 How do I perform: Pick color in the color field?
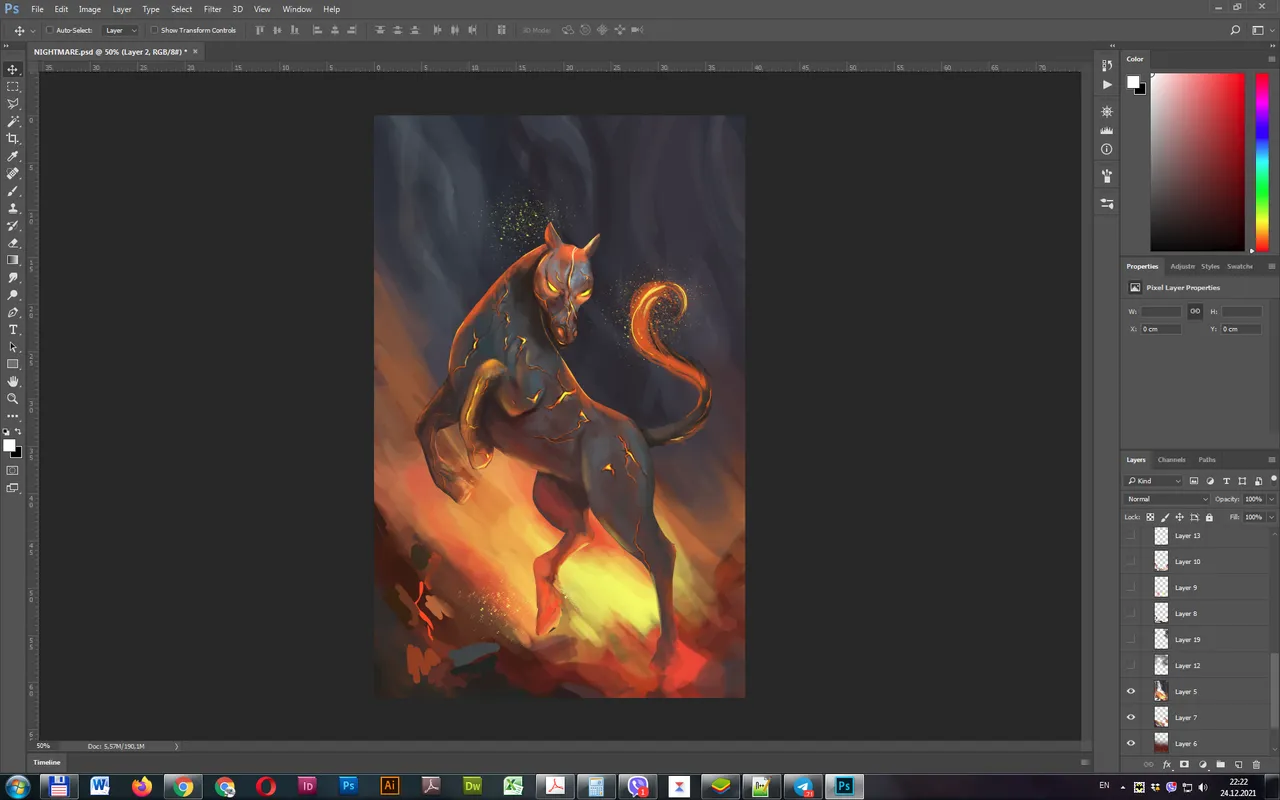pyautogui.click(x=1198, y=162)
